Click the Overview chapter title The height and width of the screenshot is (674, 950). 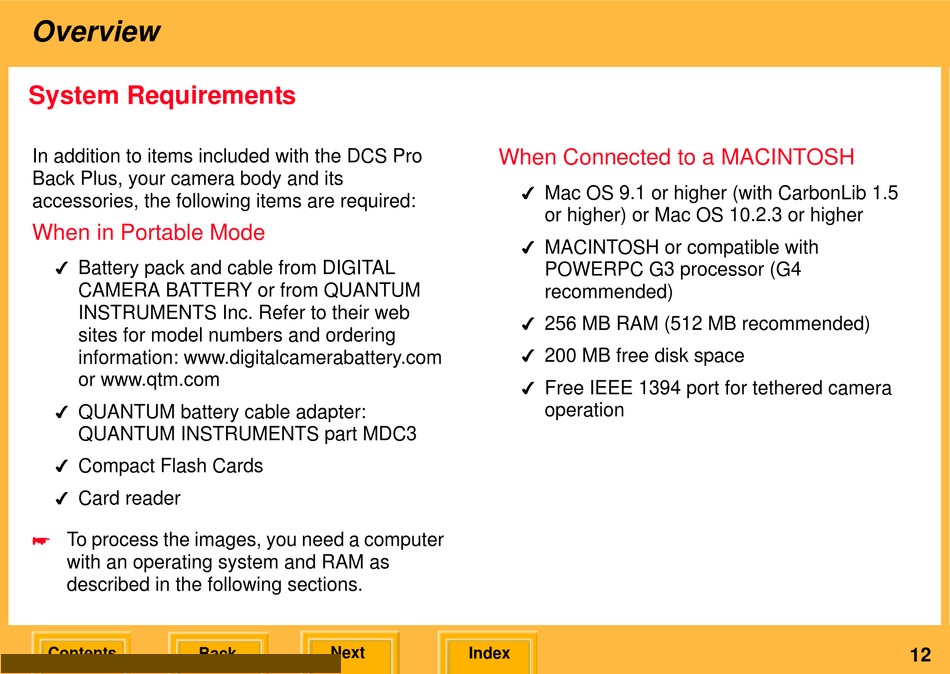click(96, 31)
